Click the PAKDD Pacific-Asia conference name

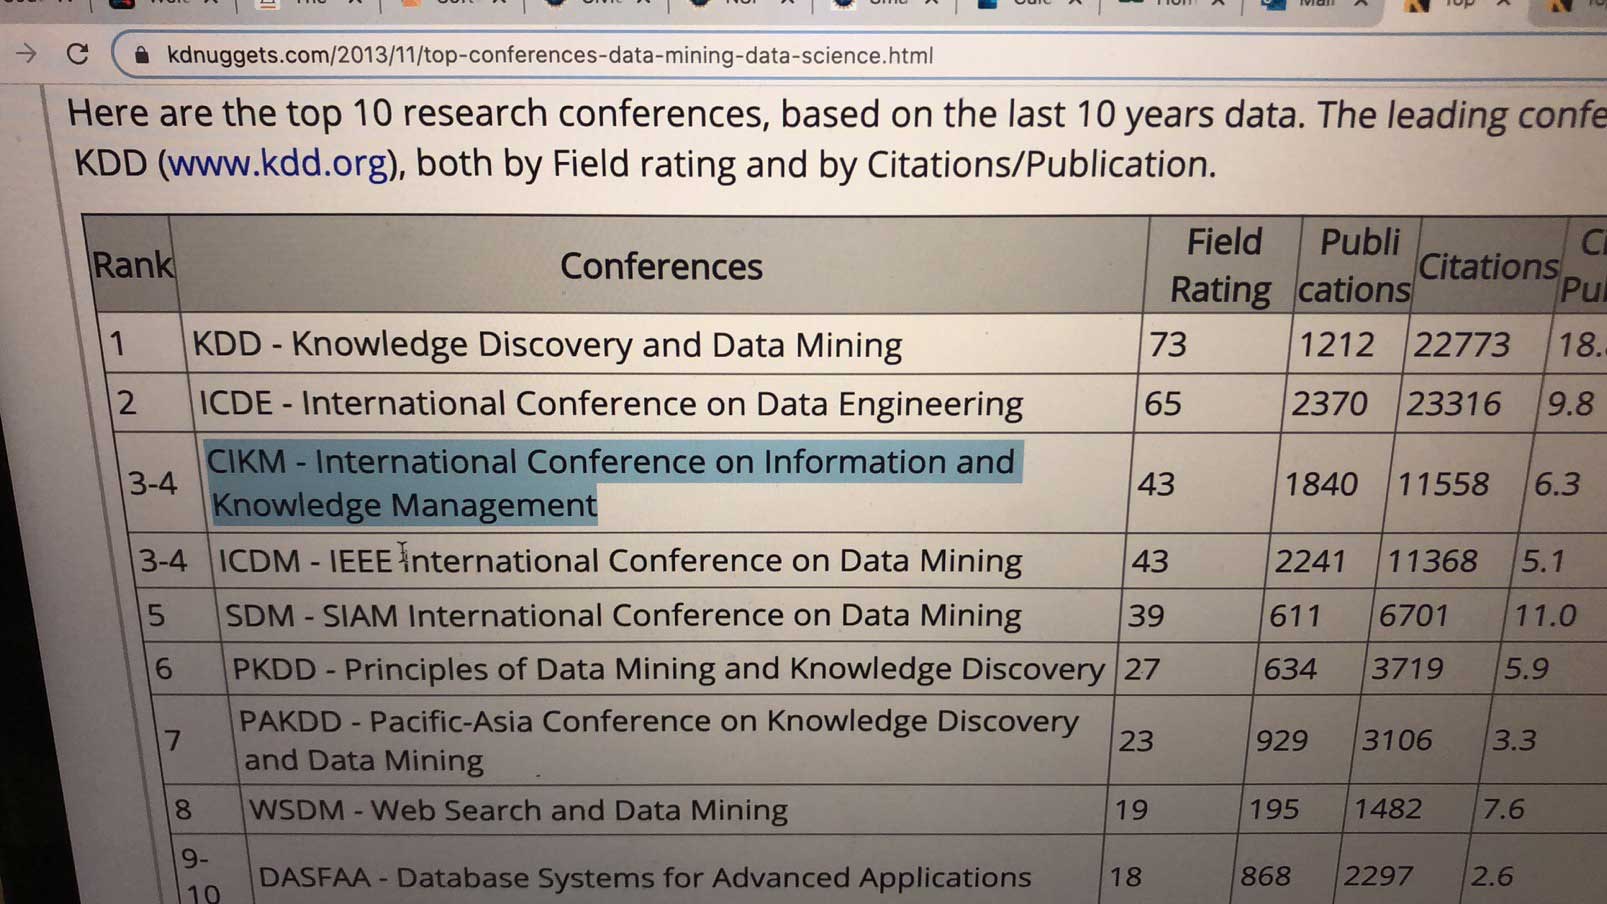click(660, 740)
